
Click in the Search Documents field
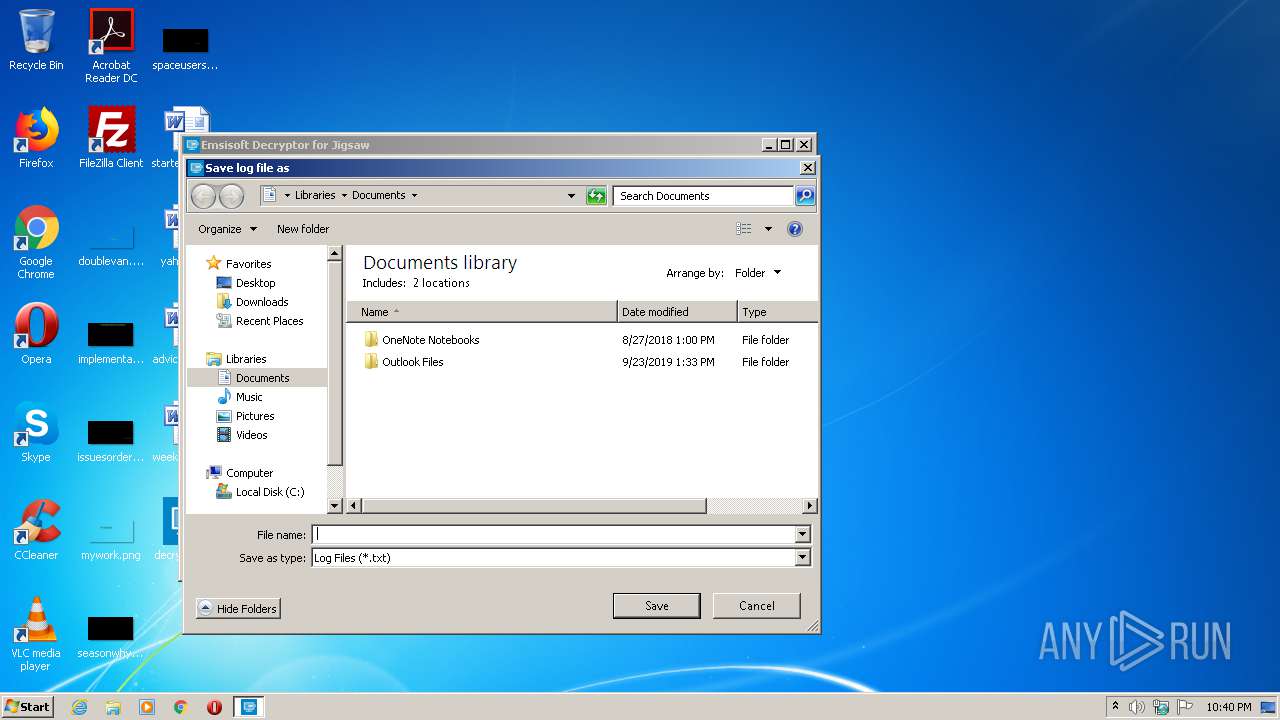704,196
